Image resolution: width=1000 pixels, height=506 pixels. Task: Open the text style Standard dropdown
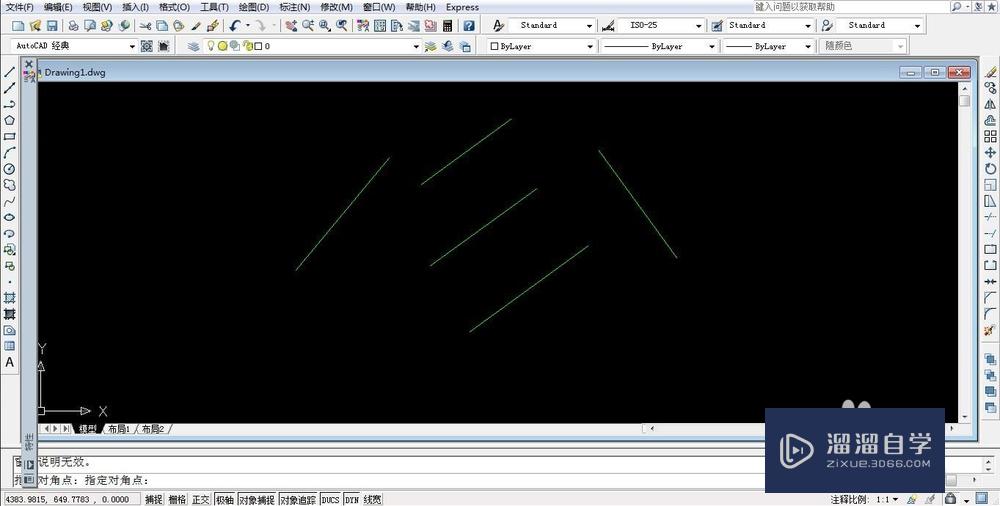pos(589,26)
